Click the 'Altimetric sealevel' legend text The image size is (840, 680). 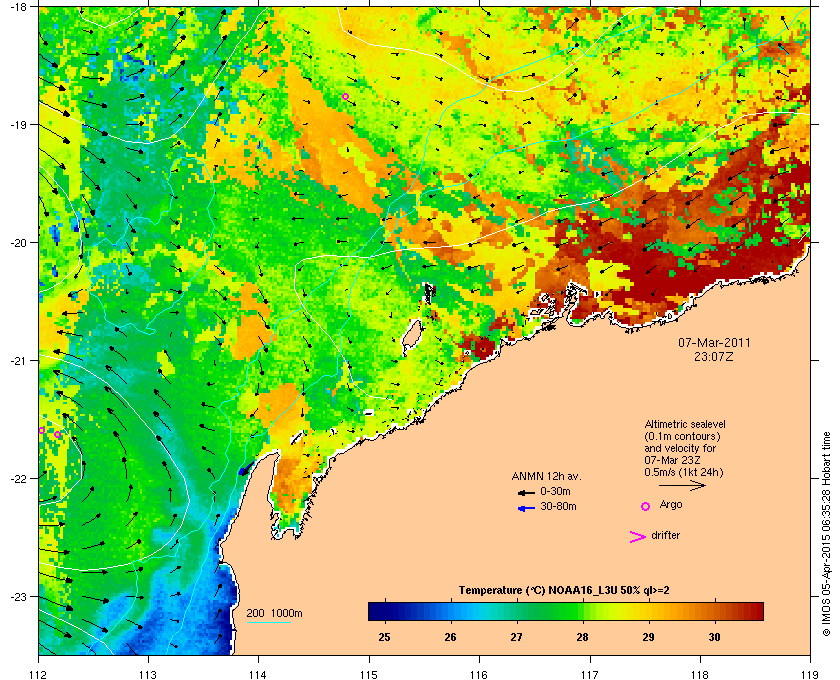[685, 424]
